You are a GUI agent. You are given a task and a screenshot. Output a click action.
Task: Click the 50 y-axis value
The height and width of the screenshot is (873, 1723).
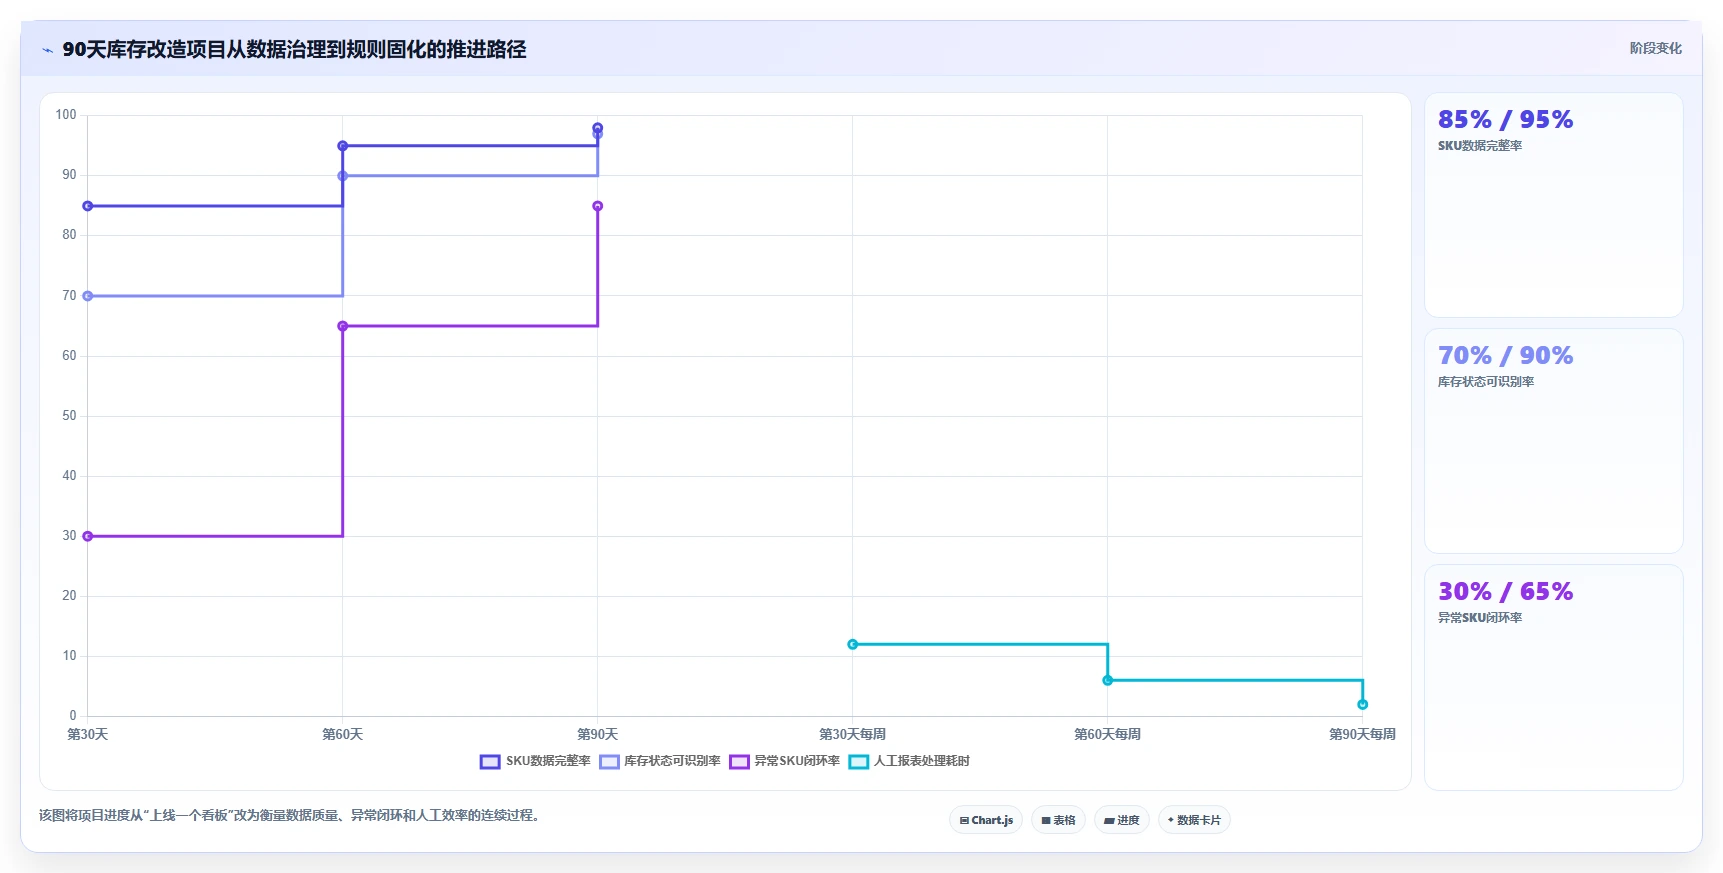(x=69, y=415)
